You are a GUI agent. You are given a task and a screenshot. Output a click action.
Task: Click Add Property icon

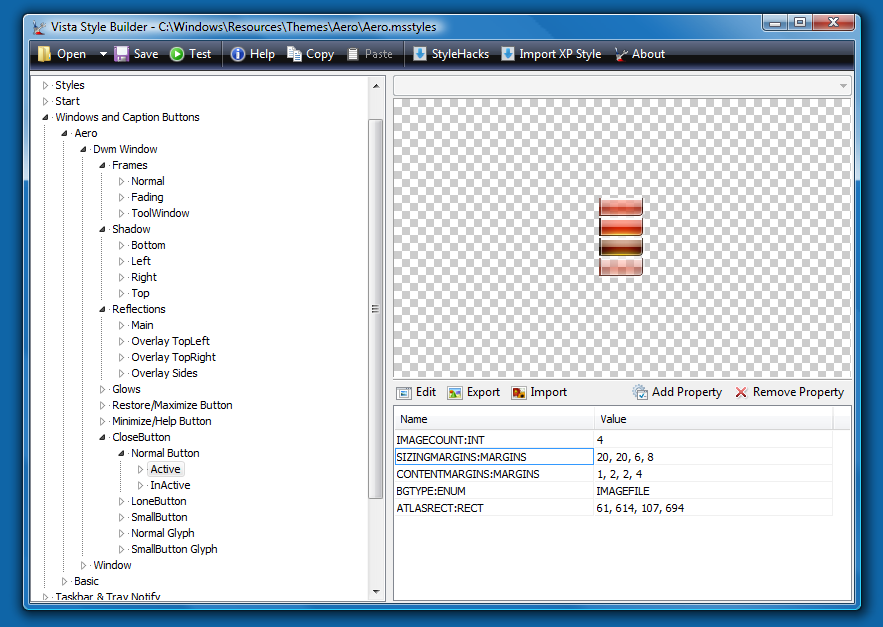(640, 392)
